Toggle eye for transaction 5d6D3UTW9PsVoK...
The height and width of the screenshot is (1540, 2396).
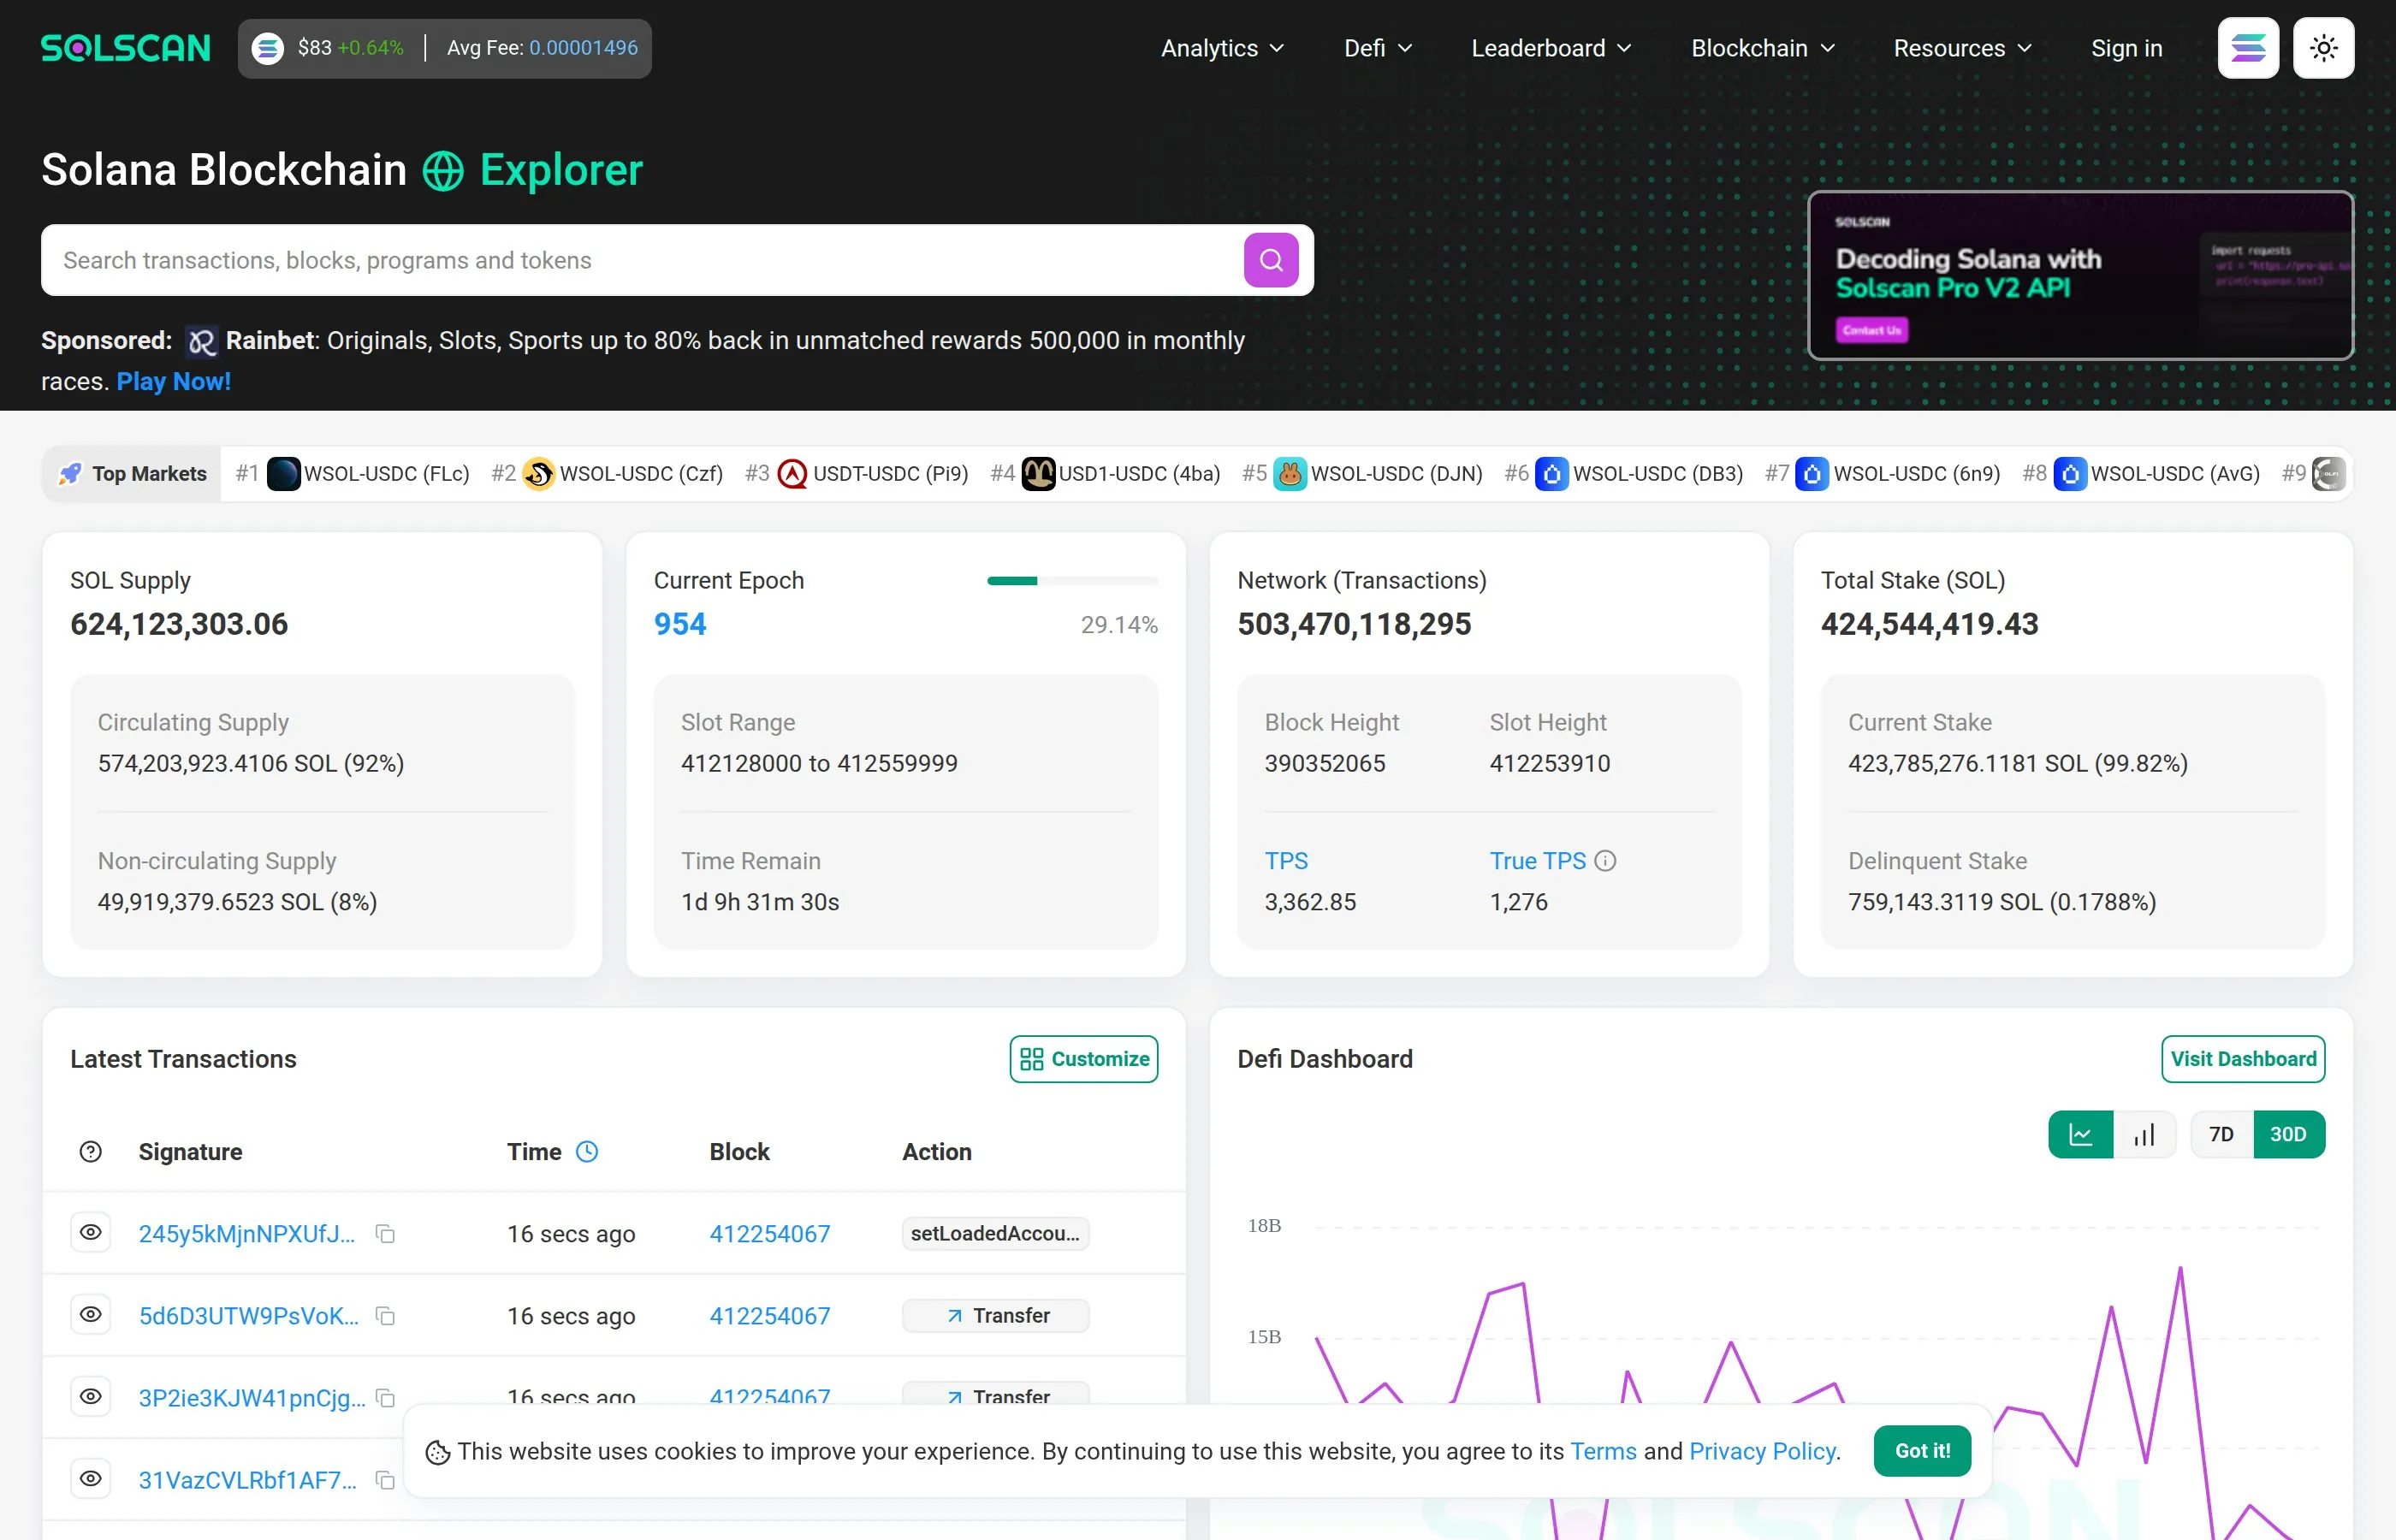pyautogui.click(x=91, y=1315)
